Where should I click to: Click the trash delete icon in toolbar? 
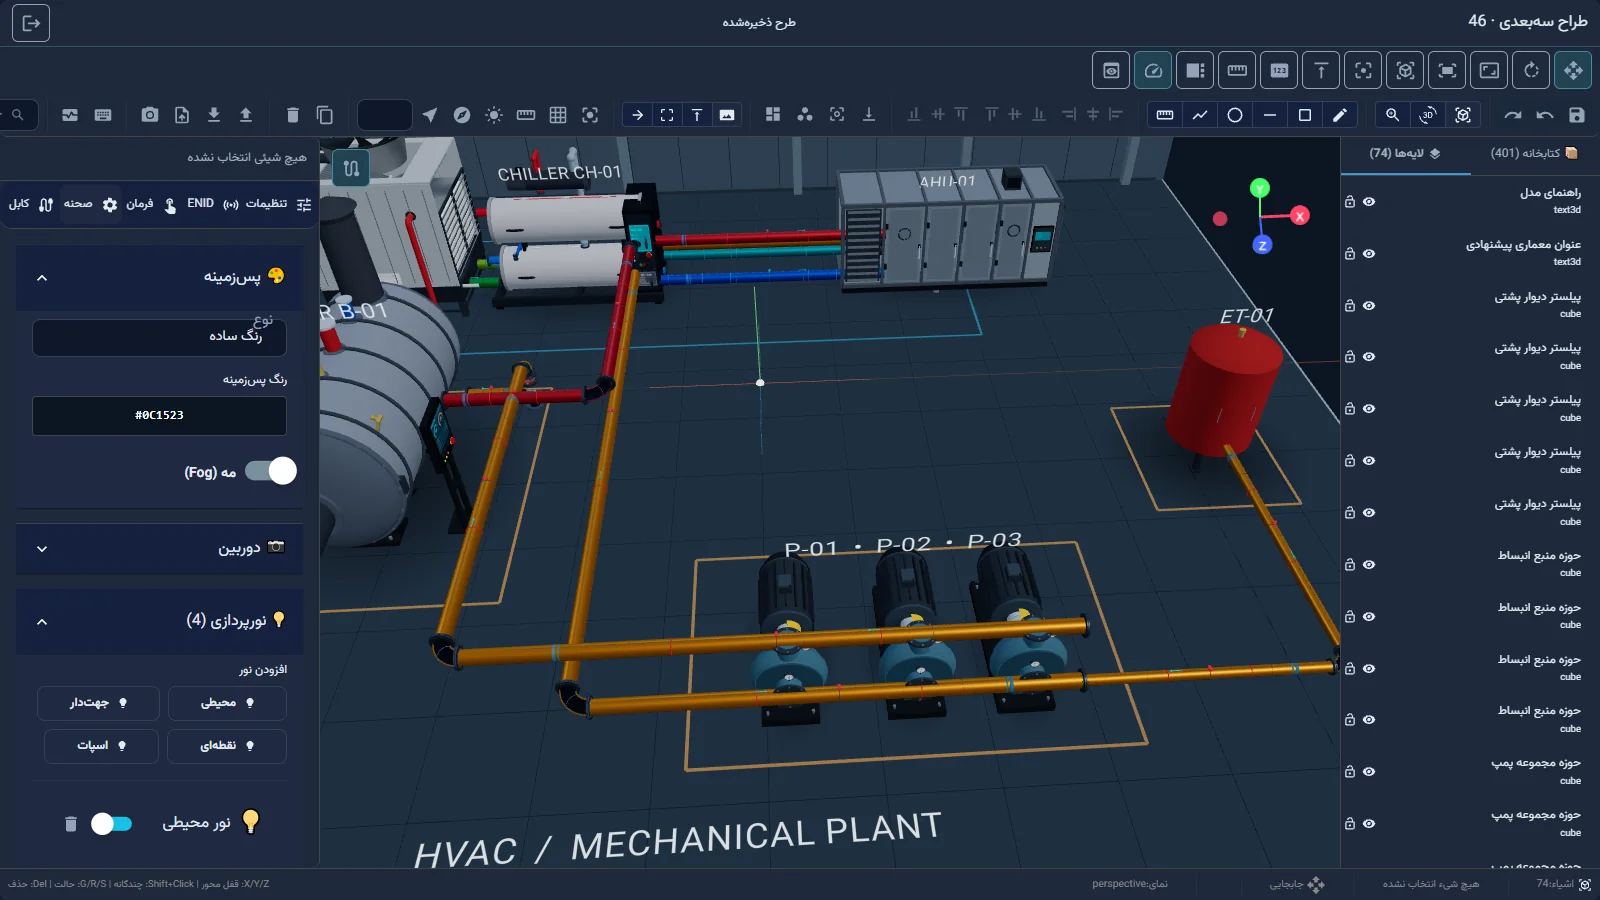coord(293,115)
